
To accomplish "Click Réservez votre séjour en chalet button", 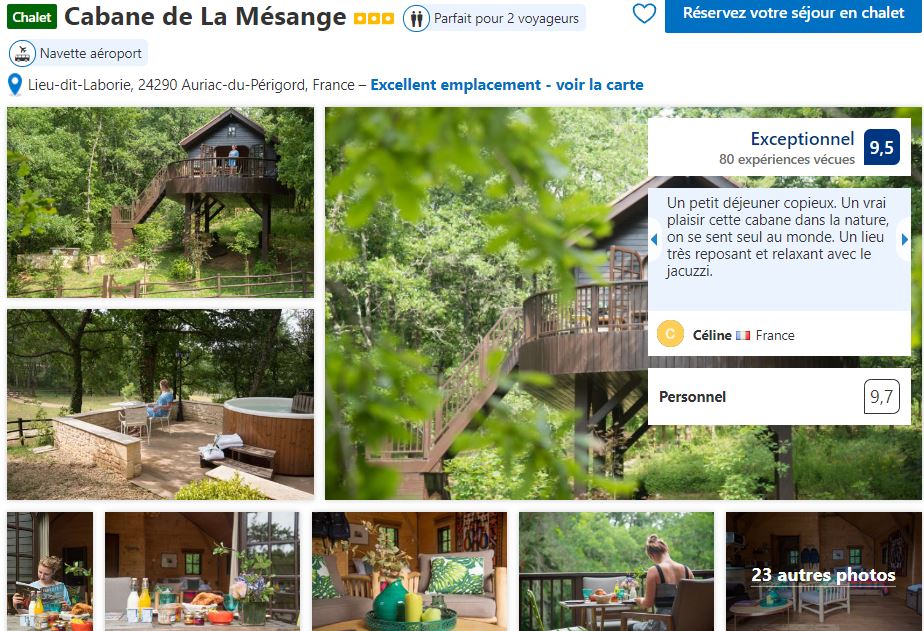I will coord(793,14).
